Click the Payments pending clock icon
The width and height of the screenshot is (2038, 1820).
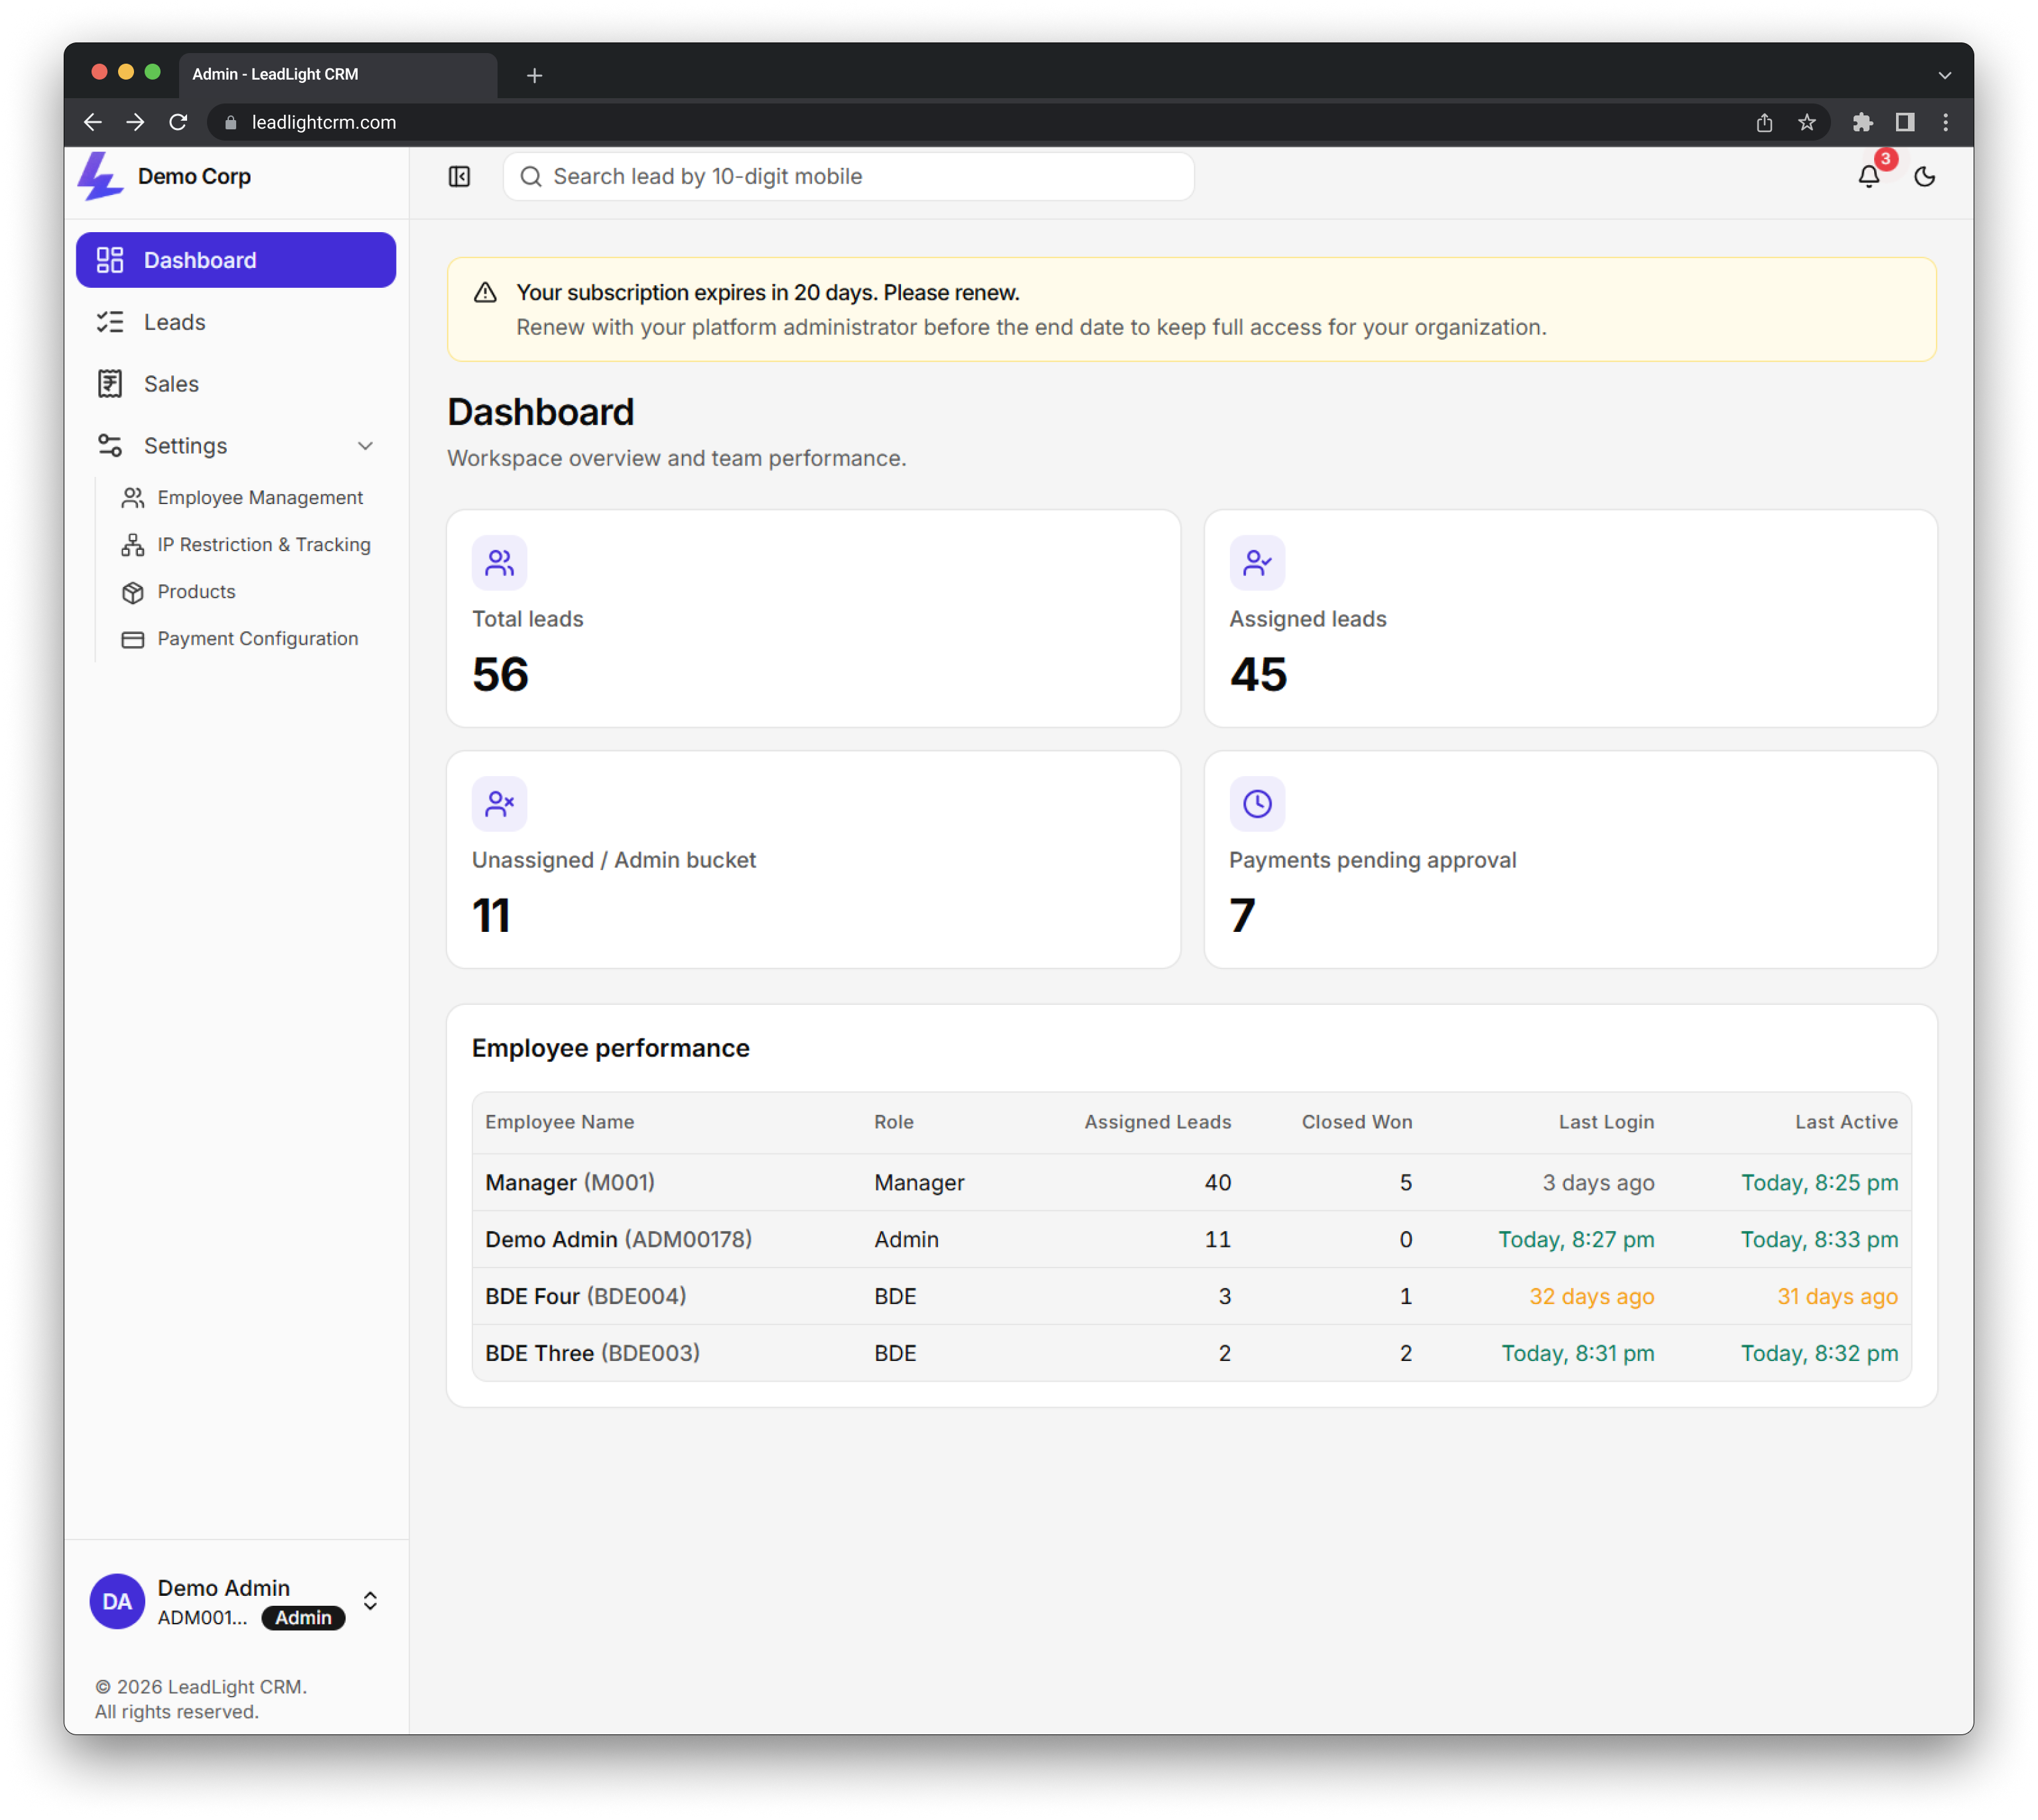tap(1257, 804)
